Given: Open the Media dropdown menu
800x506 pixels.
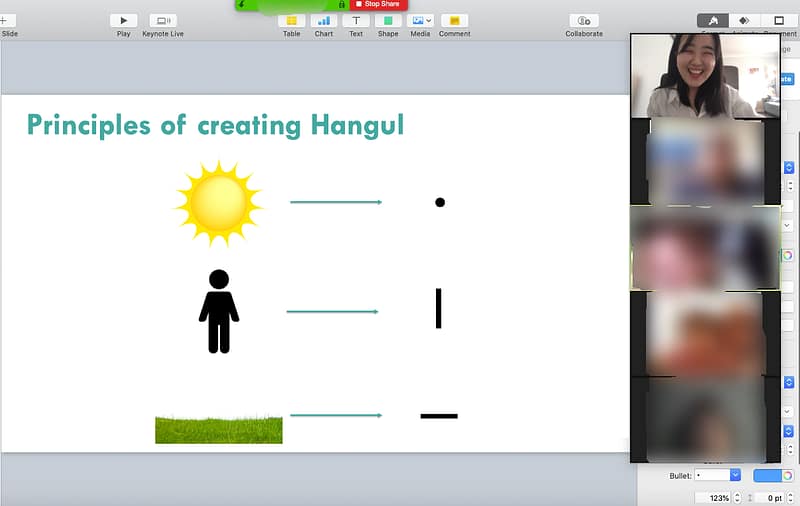Looking at the screenshot, I should [421, 21].
